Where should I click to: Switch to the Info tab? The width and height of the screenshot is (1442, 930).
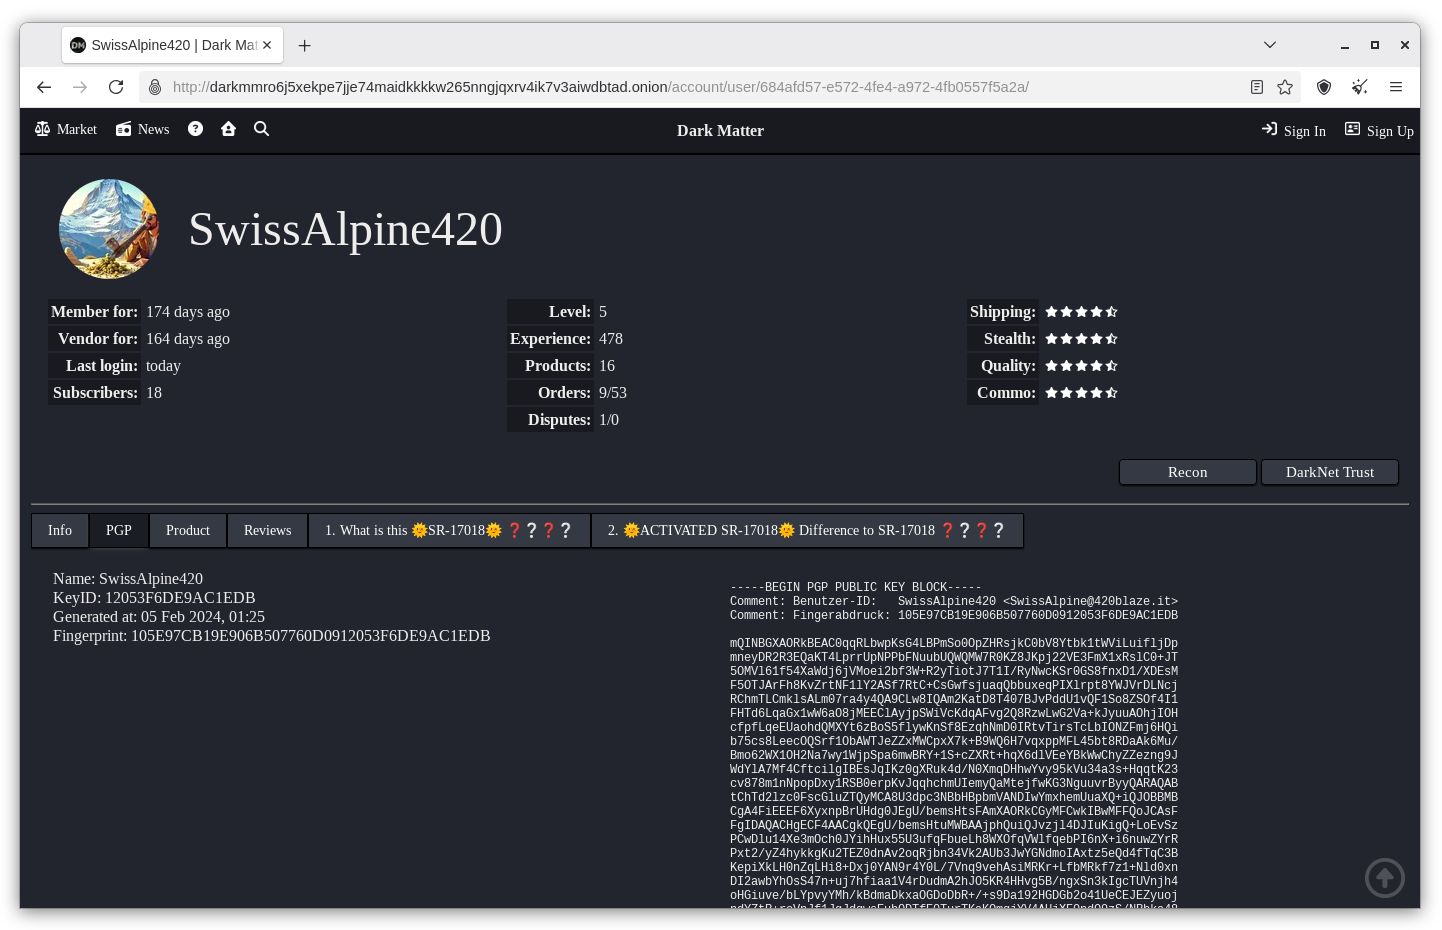(x=60, y=530)
